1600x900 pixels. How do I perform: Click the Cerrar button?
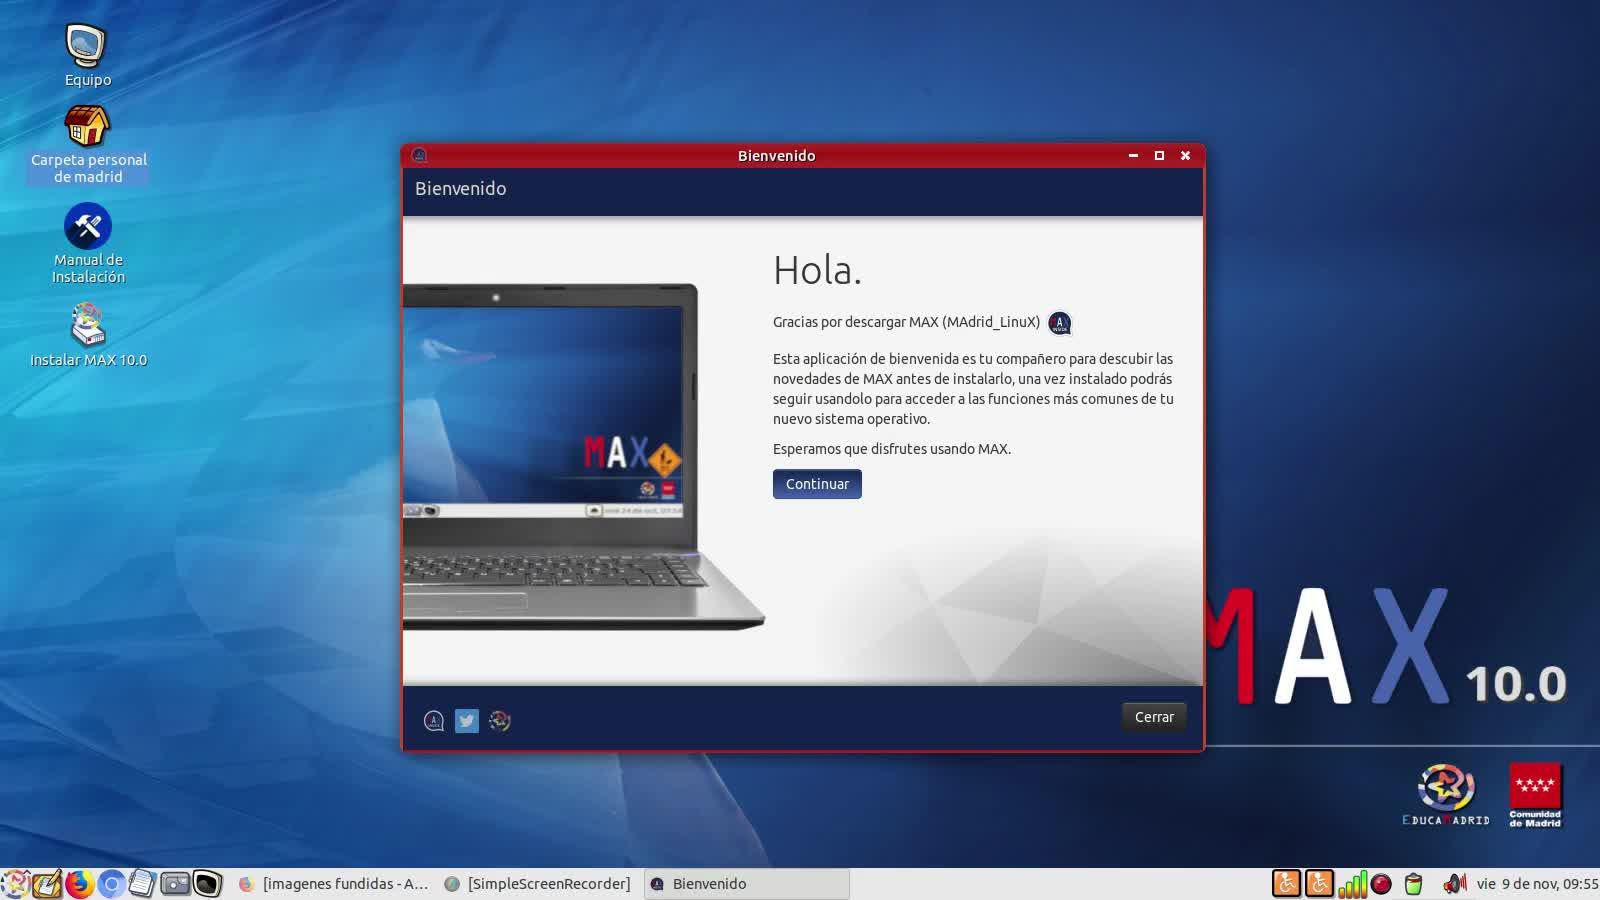(x=1154, y=717)
